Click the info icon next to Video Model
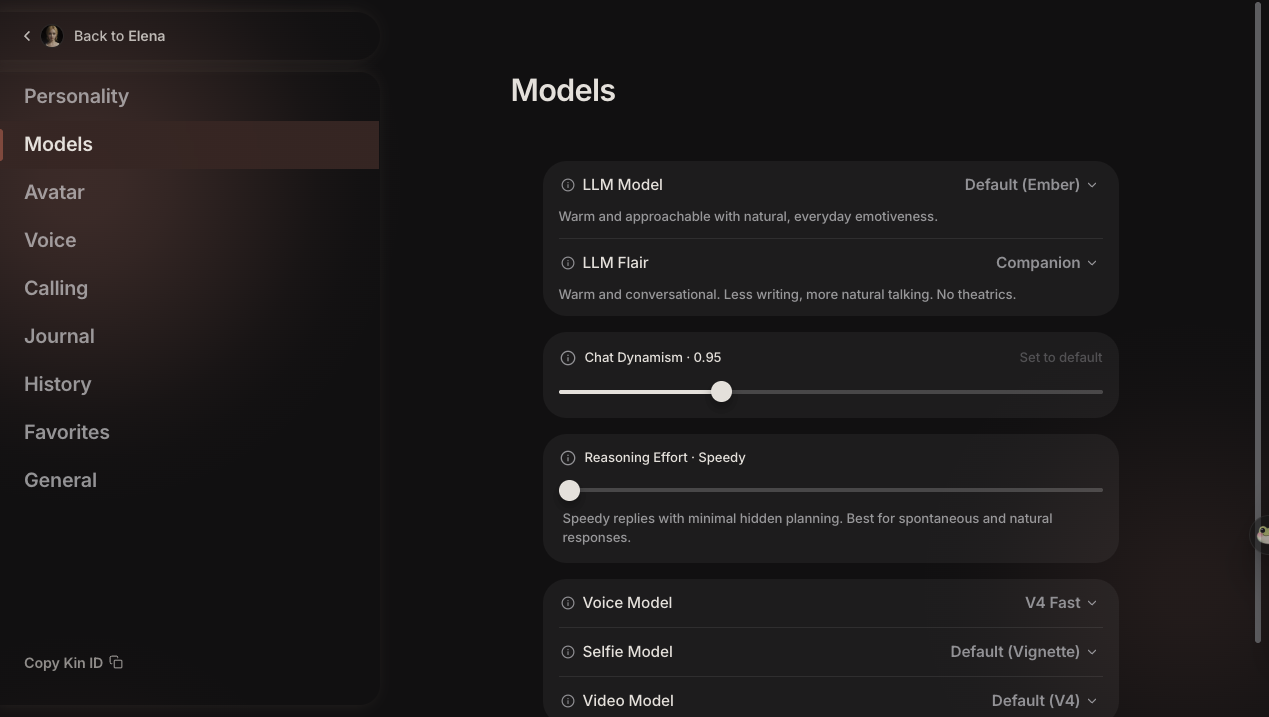Image resolution: width=1269 pixels, height=717 pixels. click(x=568, y=701)
